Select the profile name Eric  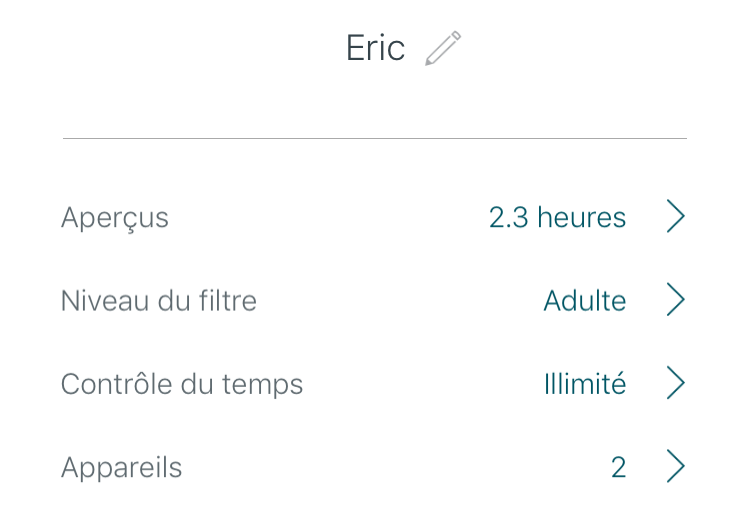(375, 48)
